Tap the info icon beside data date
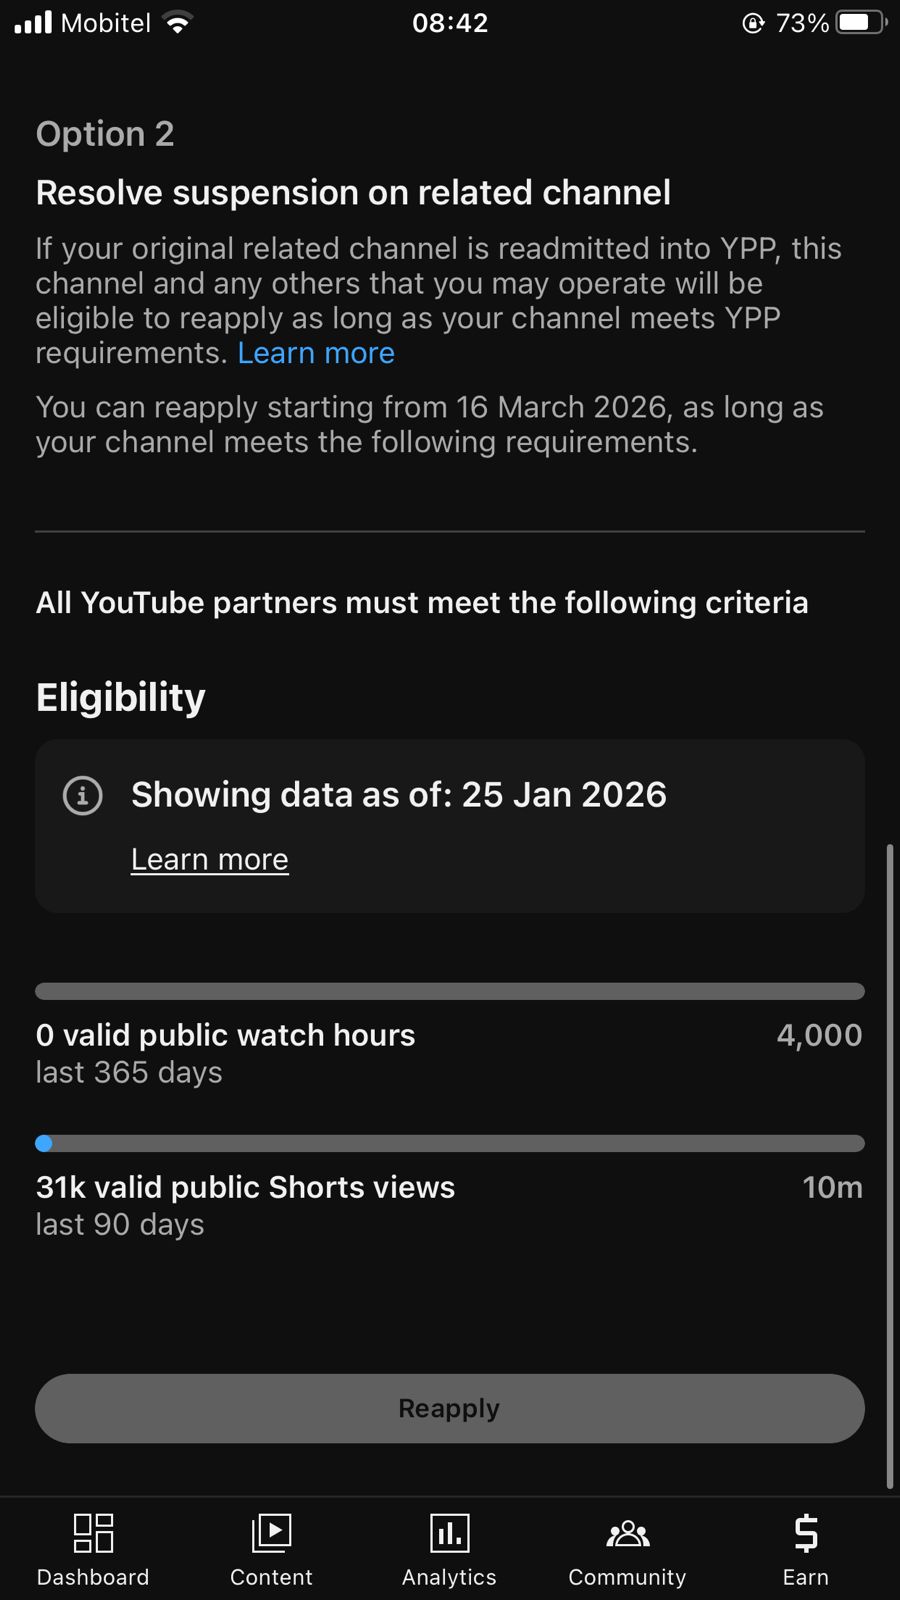Image resolution: width=900 pixels, height=1600 pixels. point(83,796)
